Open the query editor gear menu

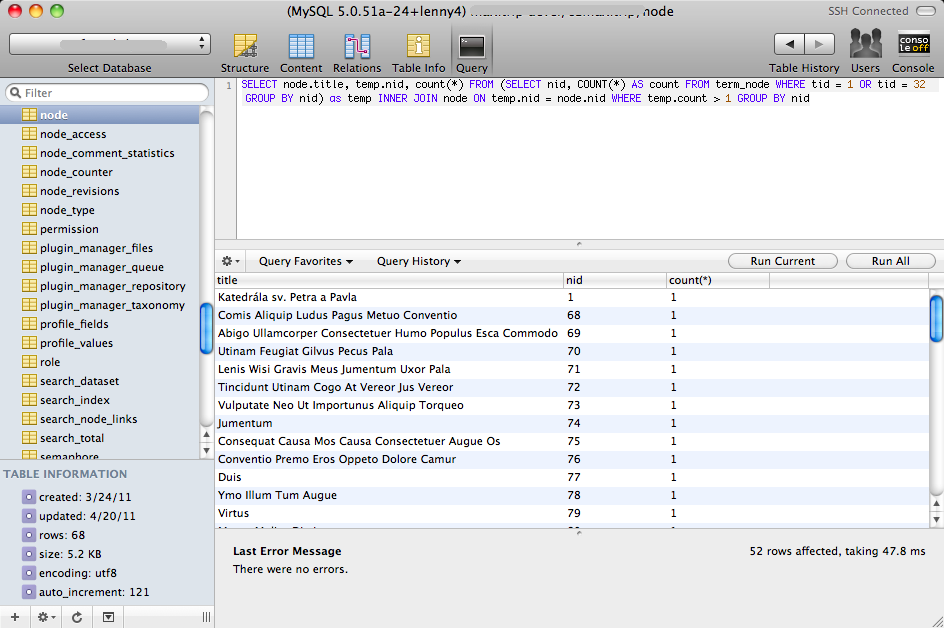click(230, 261)
